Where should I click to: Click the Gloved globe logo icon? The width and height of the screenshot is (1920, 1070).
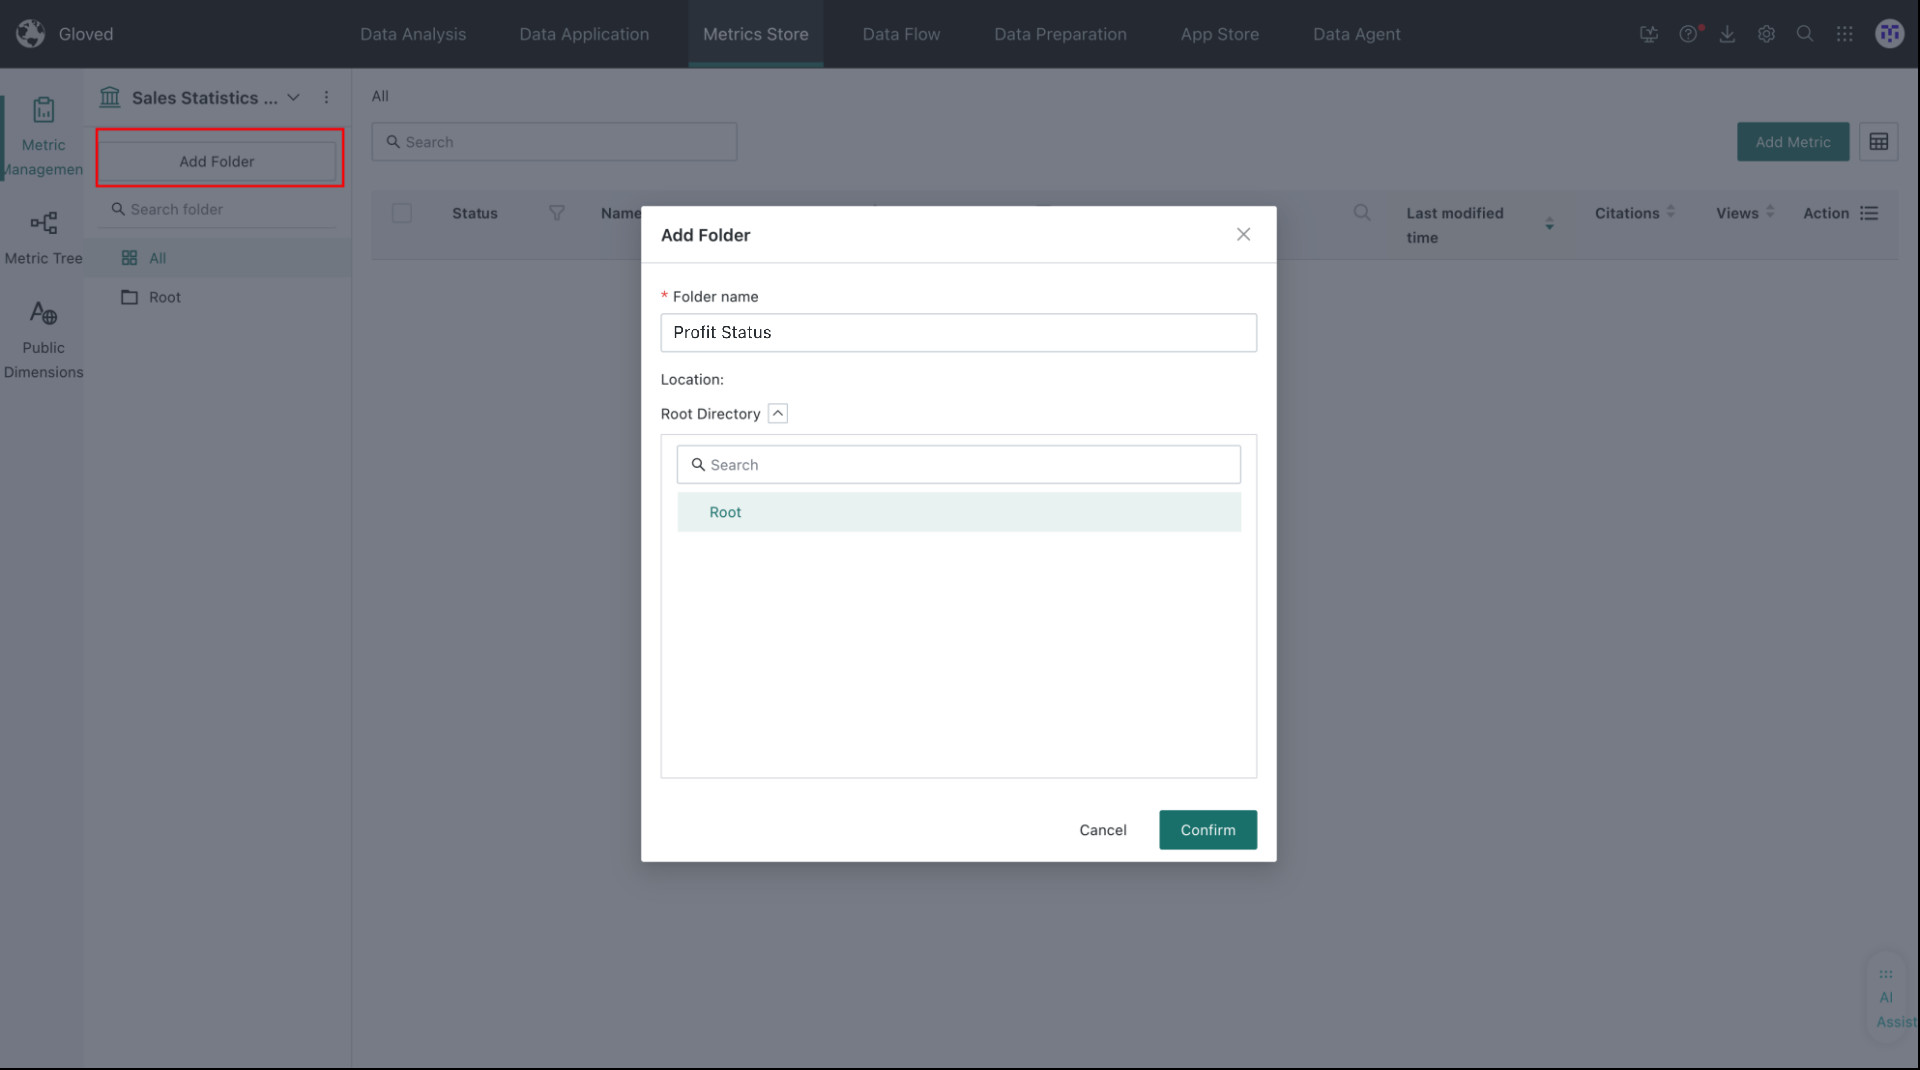pos(31,33)
